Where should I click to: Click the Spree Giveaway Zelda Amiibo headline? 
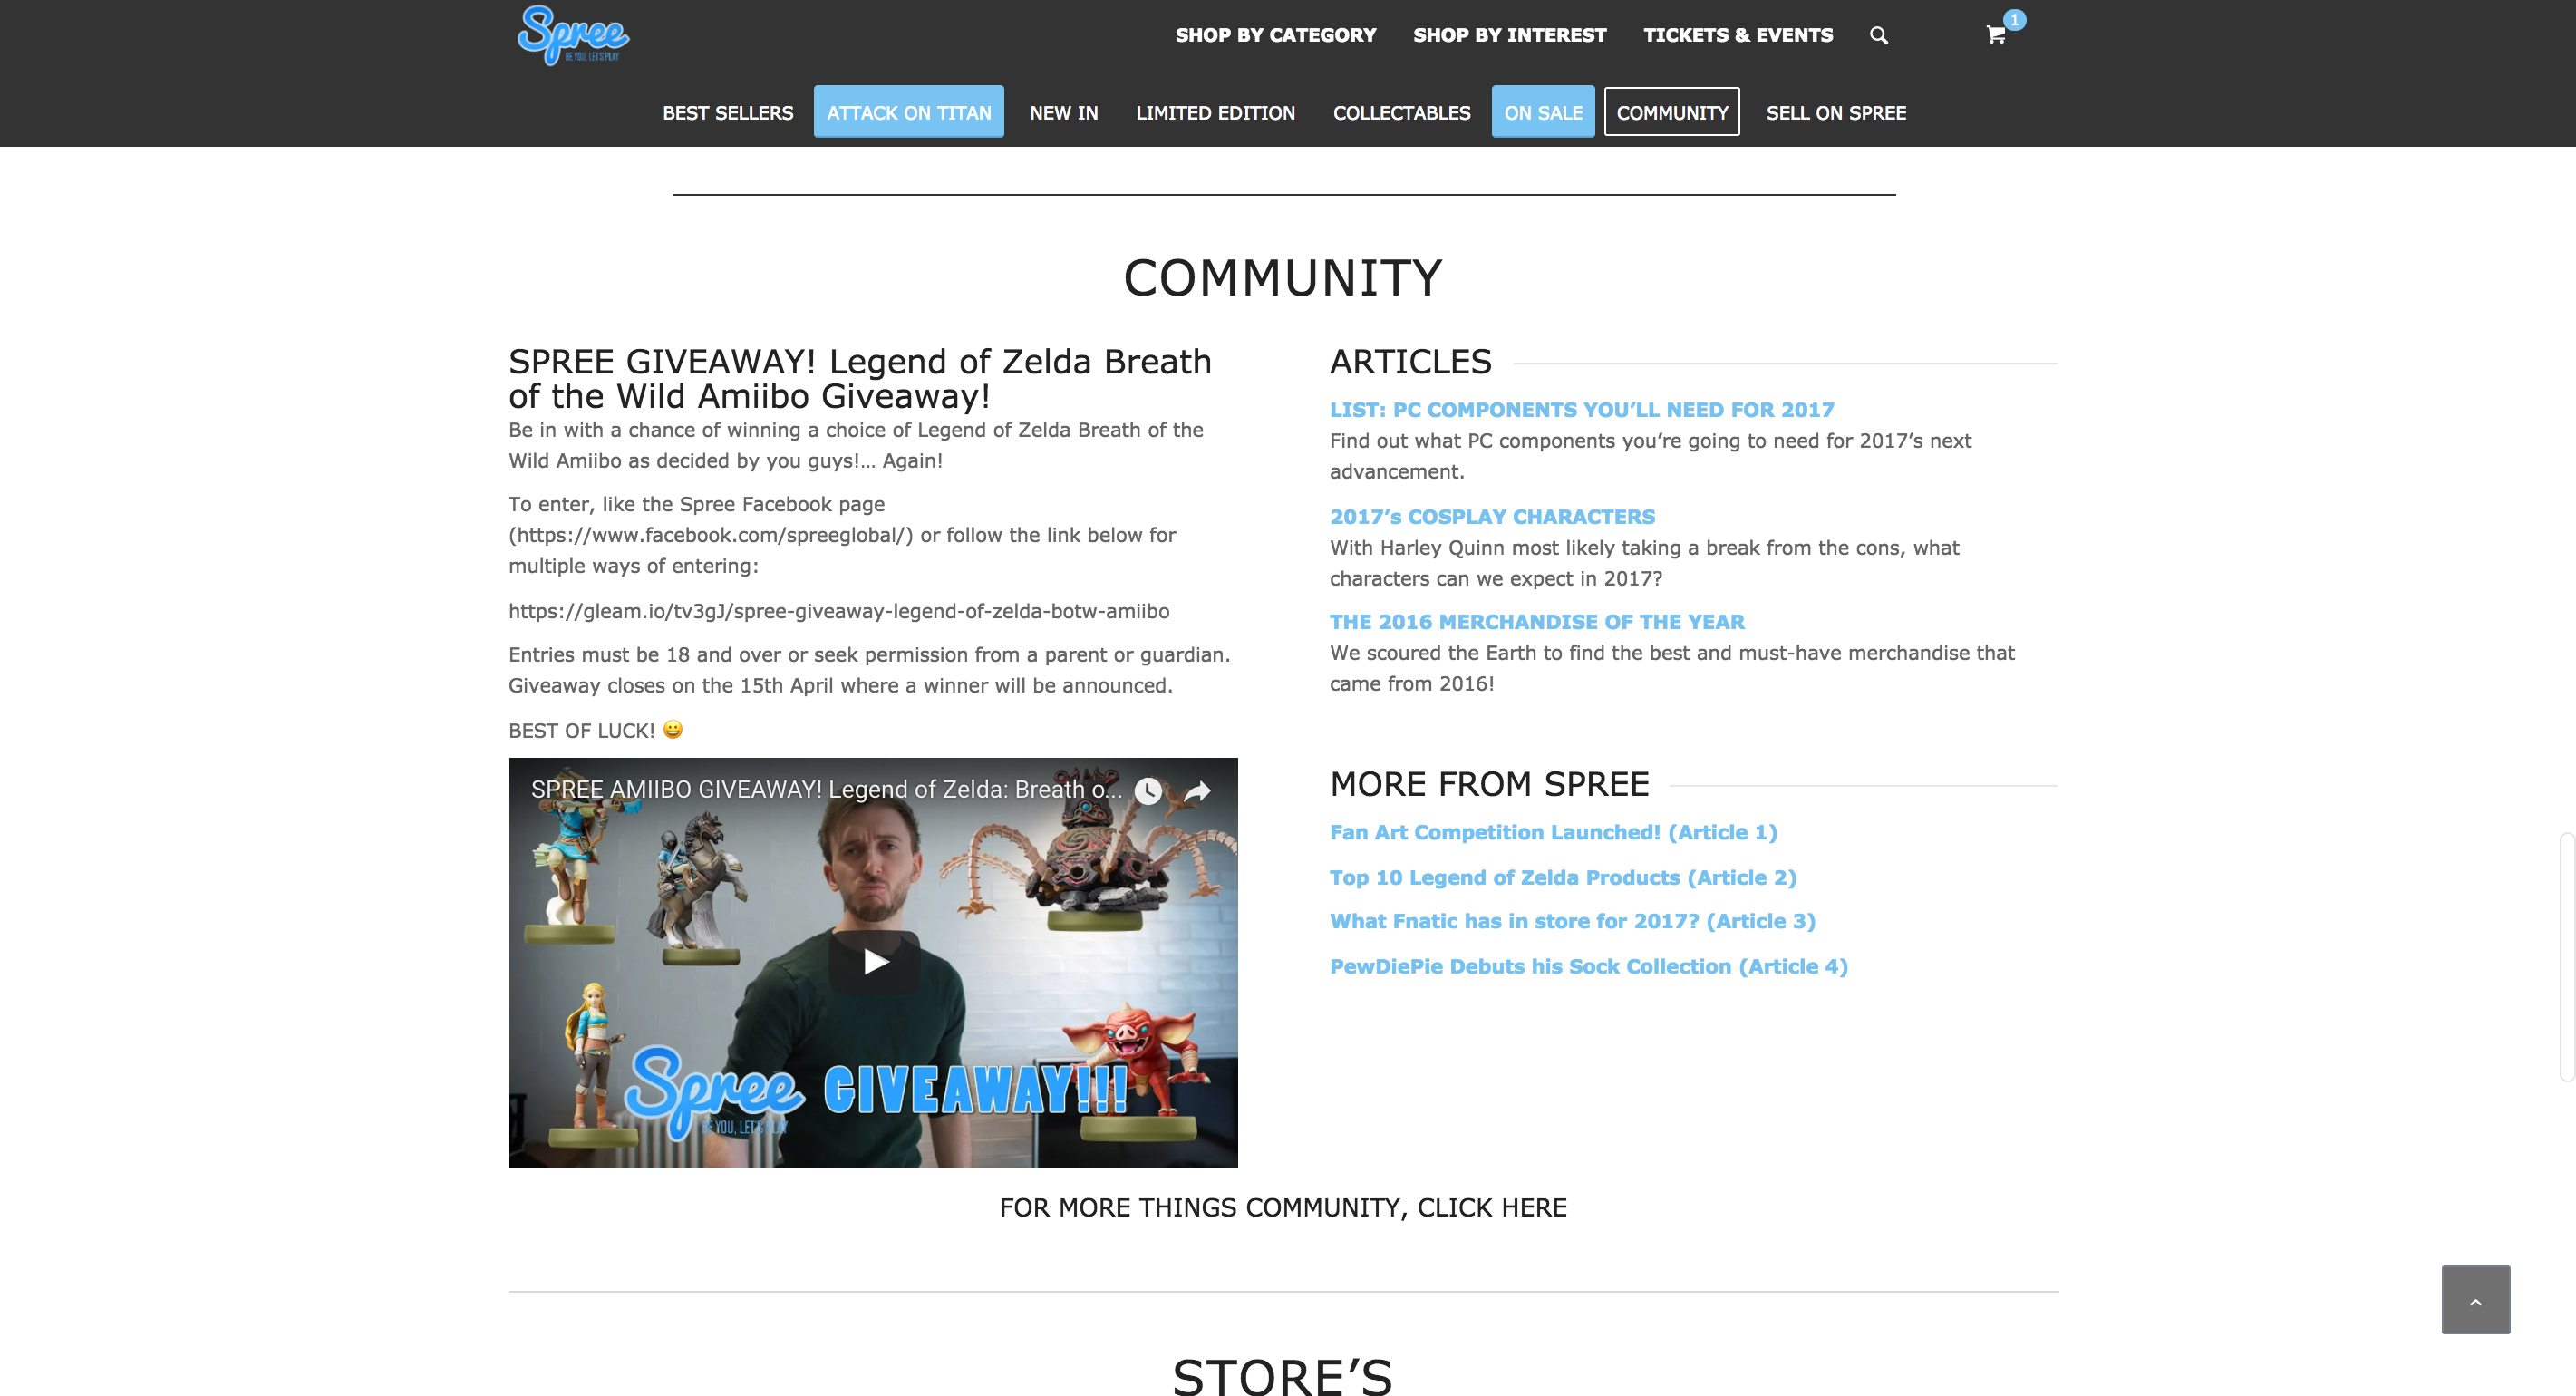coord(860,378)
